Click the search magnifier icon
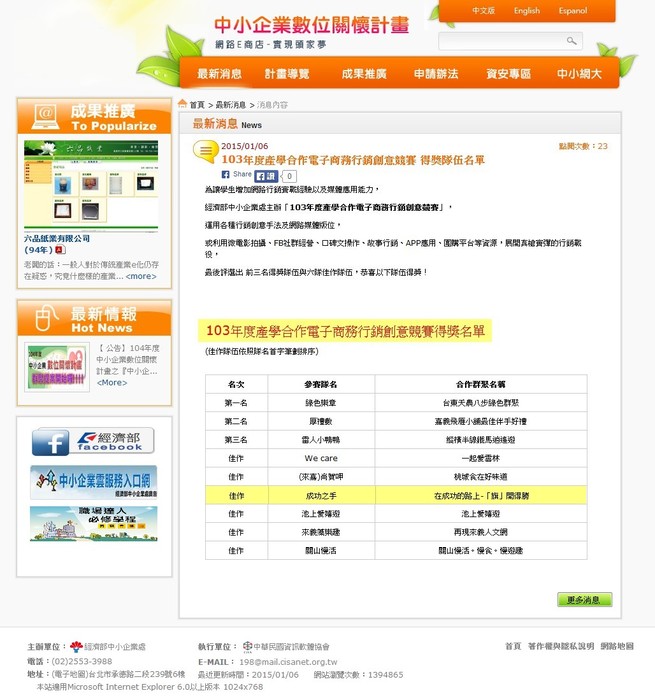Viewport: 655px width, 698px height. pyautogui.click(x=571, y=41)
